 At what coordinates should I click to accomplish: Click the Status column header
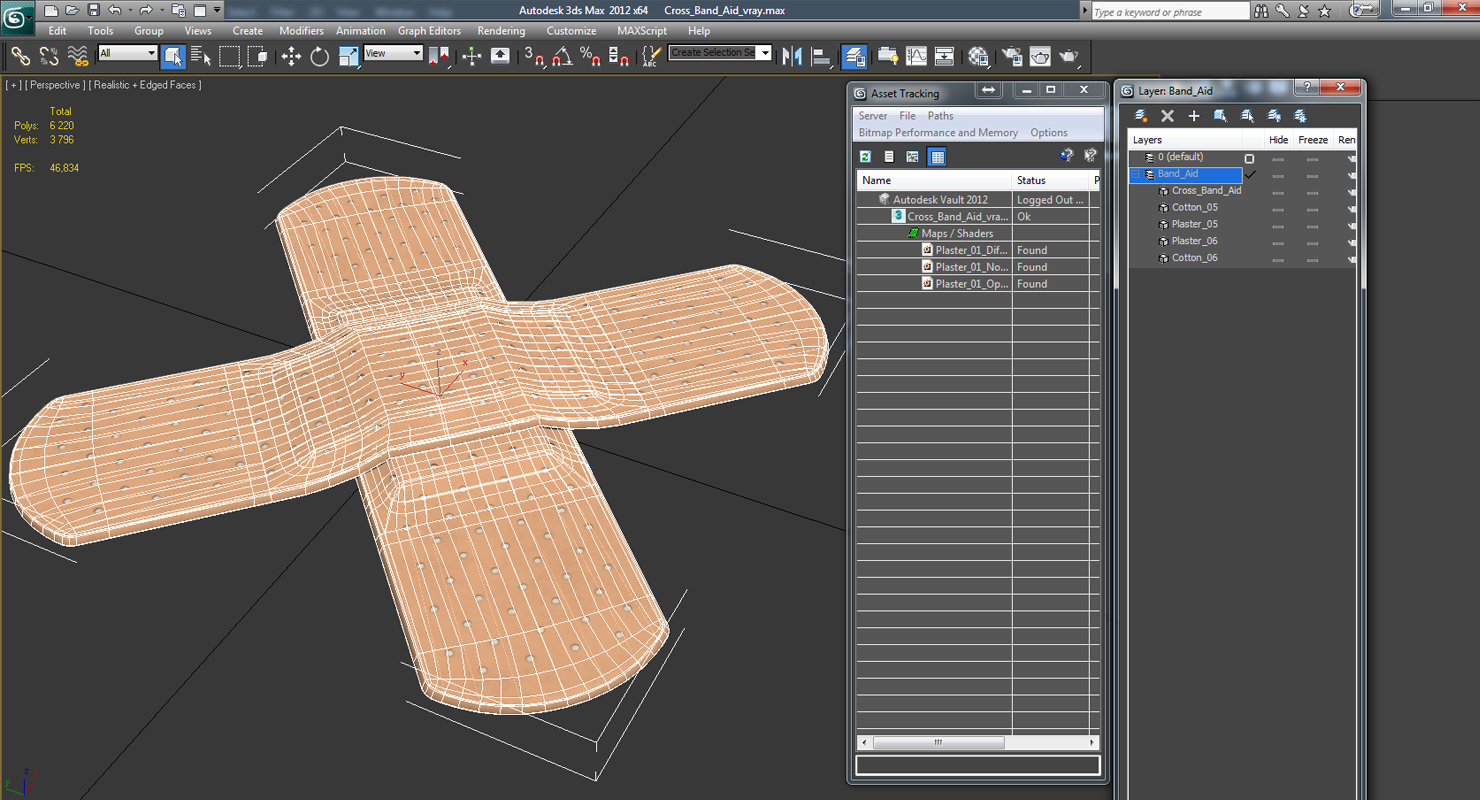(1052, 180)
